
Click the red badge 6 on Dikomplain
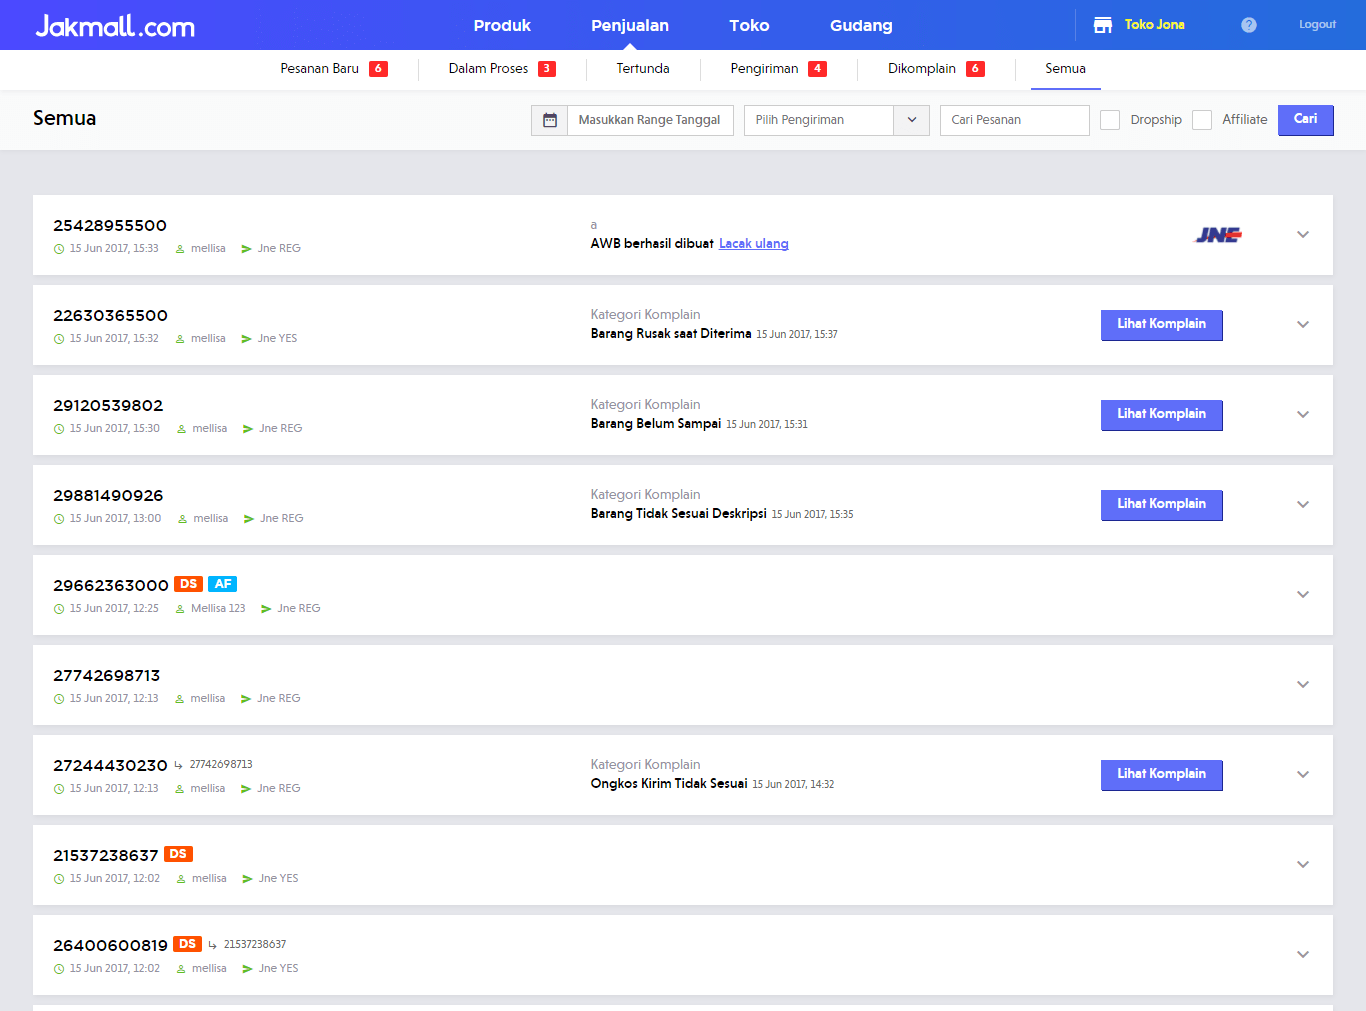pos(975,69)
